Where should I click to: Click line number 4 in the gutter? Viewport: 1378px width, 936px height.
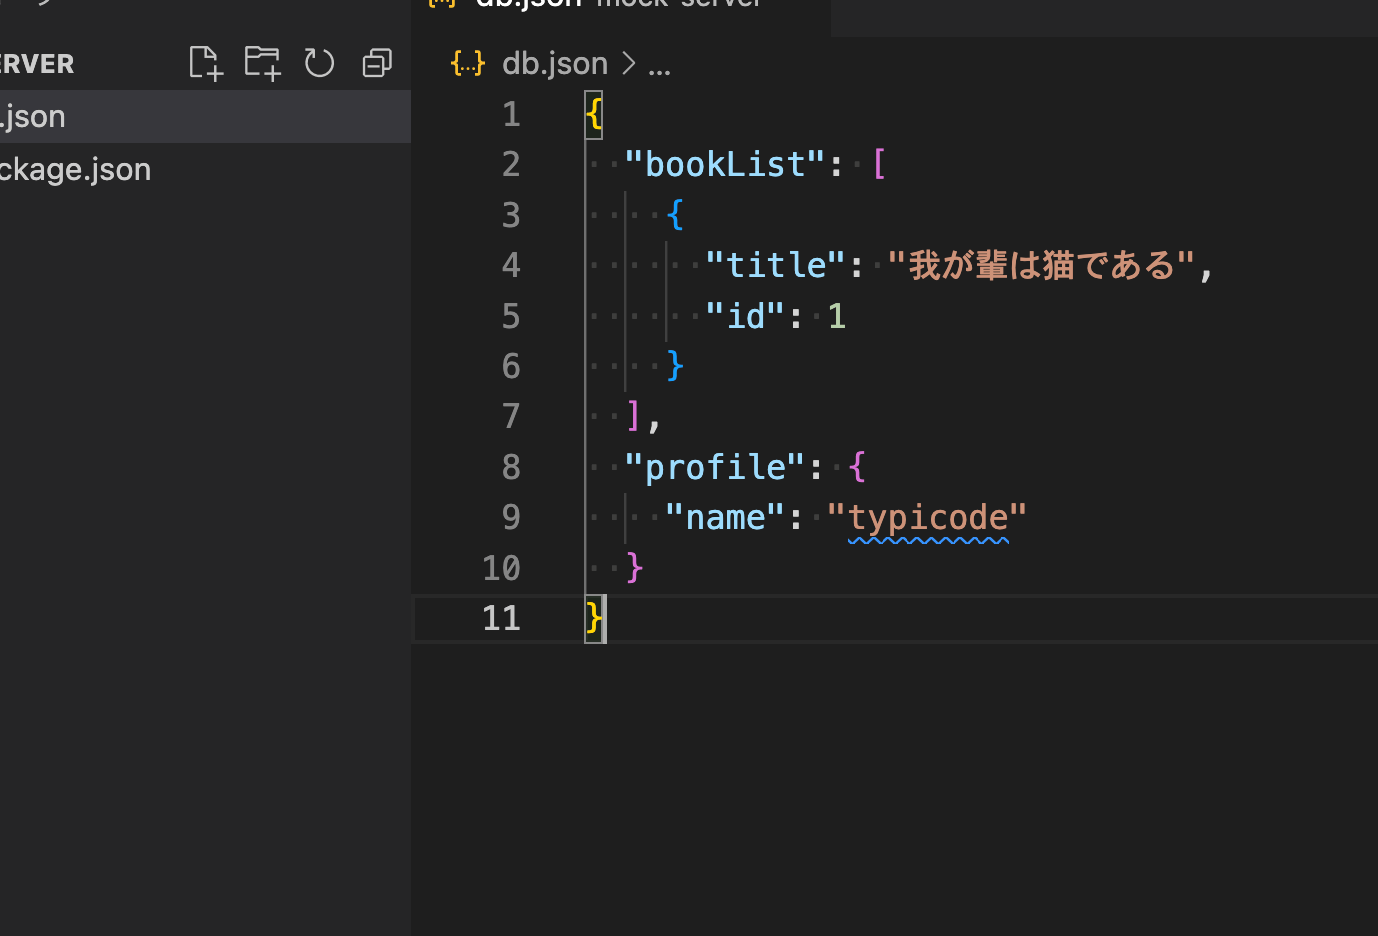click(x=510, y=265)
